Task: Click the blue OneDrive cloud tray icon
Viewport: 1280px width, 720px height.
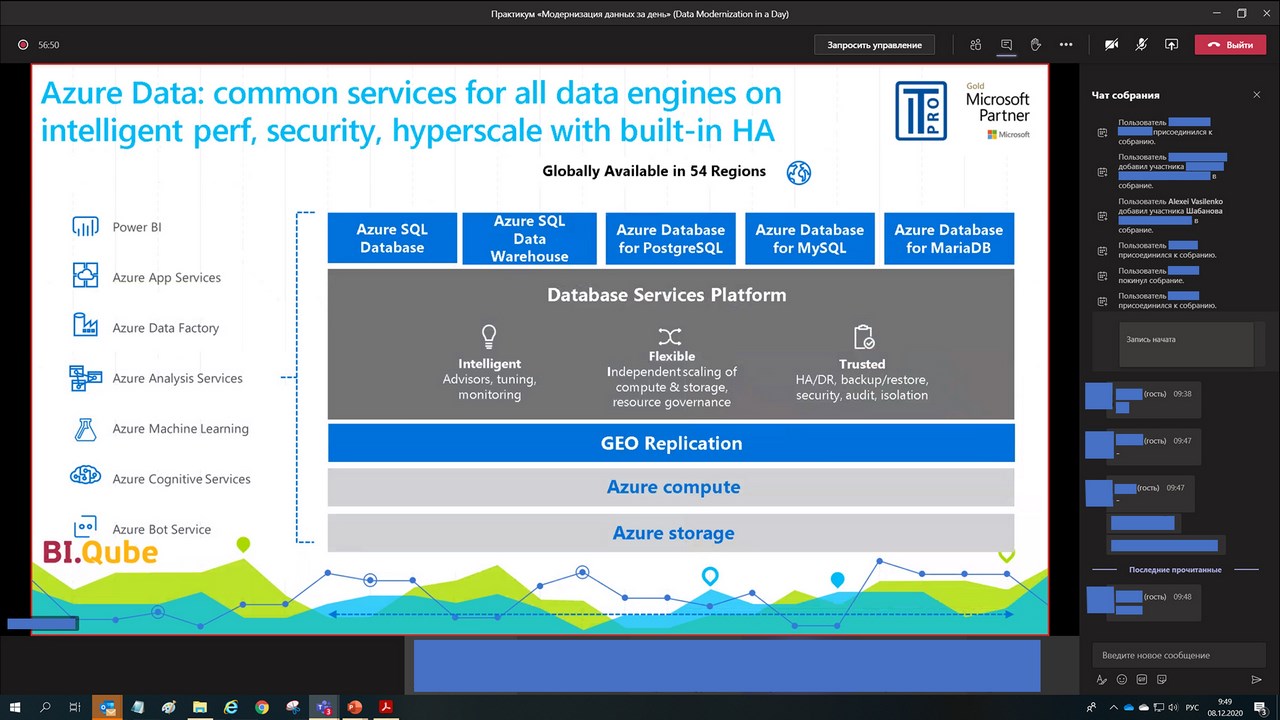Action: (1131, 707)
